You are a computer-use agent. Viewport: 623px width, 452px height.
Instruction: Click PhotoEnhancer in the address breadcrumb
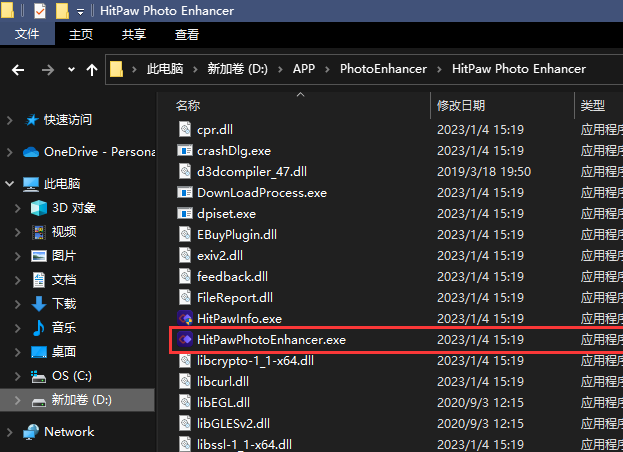(x=383, y=69)
